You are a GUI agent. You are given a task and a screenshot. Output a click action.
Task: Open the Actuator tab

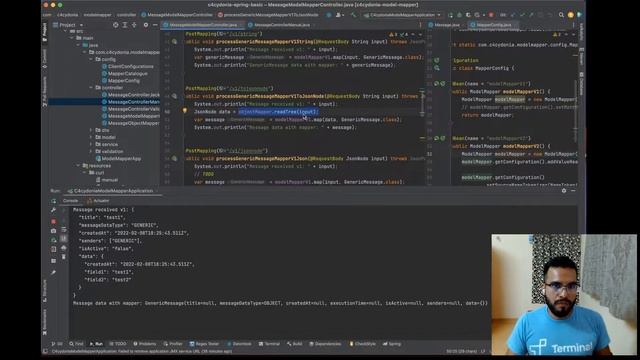pyautogui.click(x=98, y=201)
